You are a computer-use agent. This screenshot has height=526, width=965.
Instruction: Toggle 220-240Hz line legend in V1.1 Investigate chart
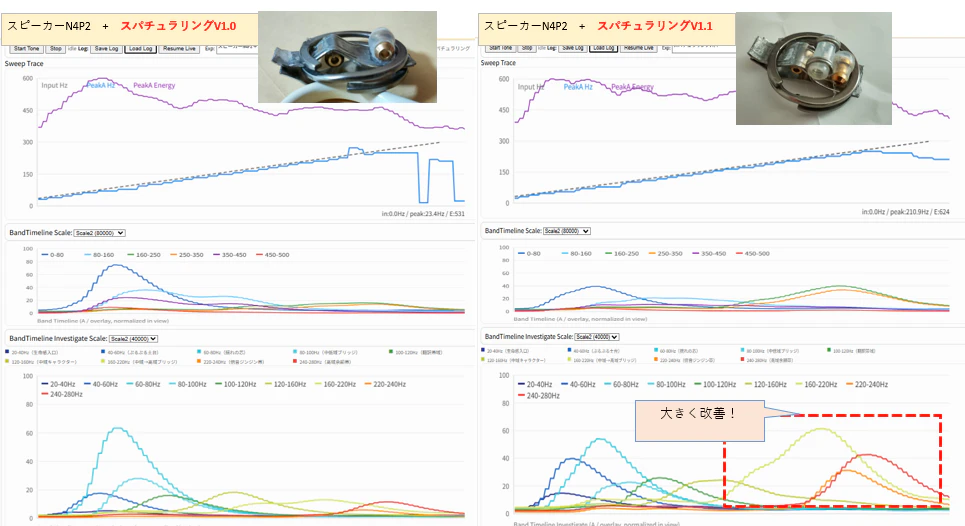tap(867, 385)
